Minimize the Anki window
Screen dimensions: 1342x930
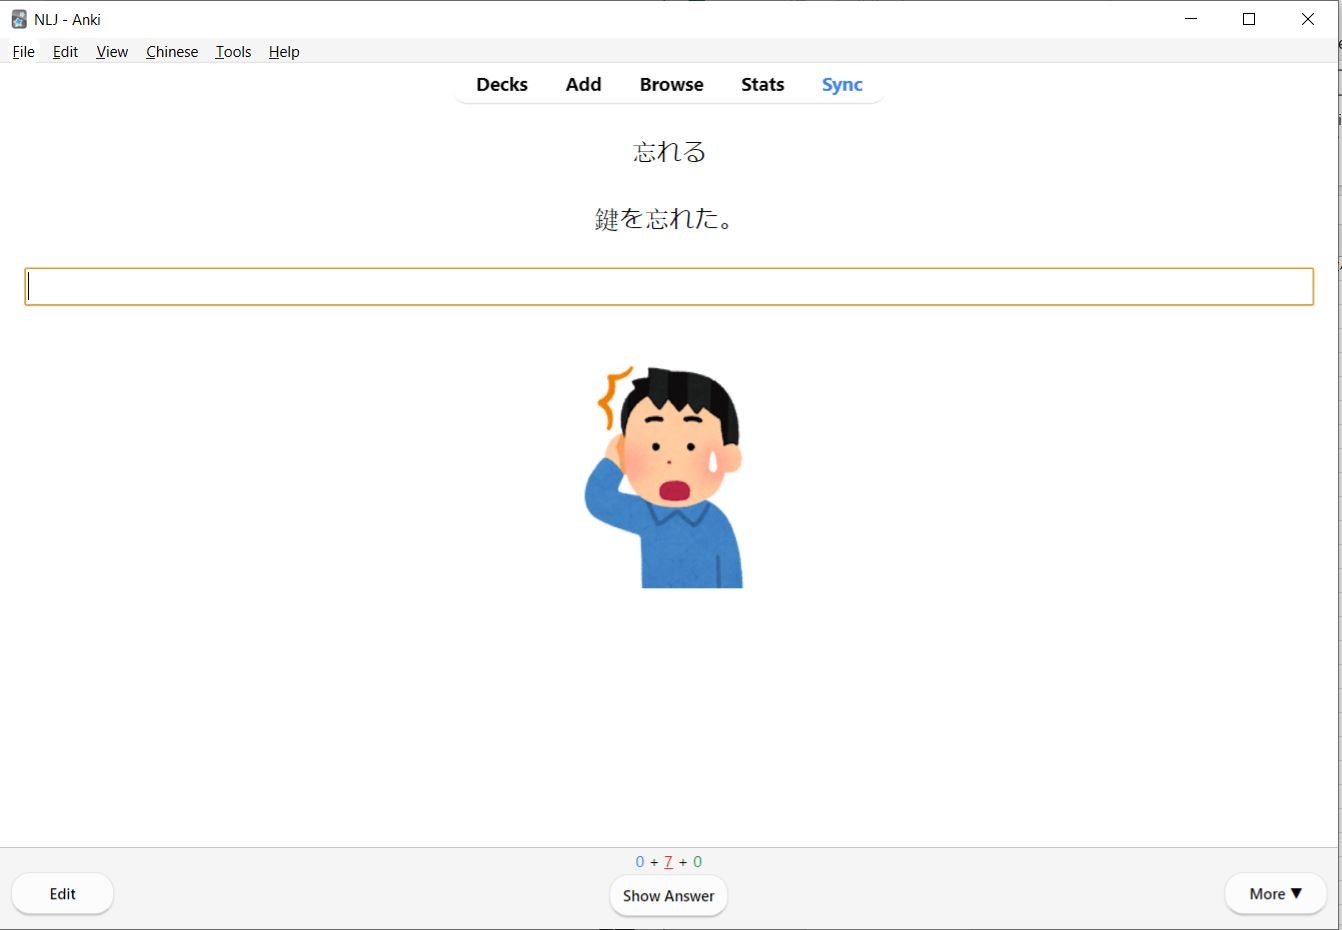click(x=1191, y=19)
